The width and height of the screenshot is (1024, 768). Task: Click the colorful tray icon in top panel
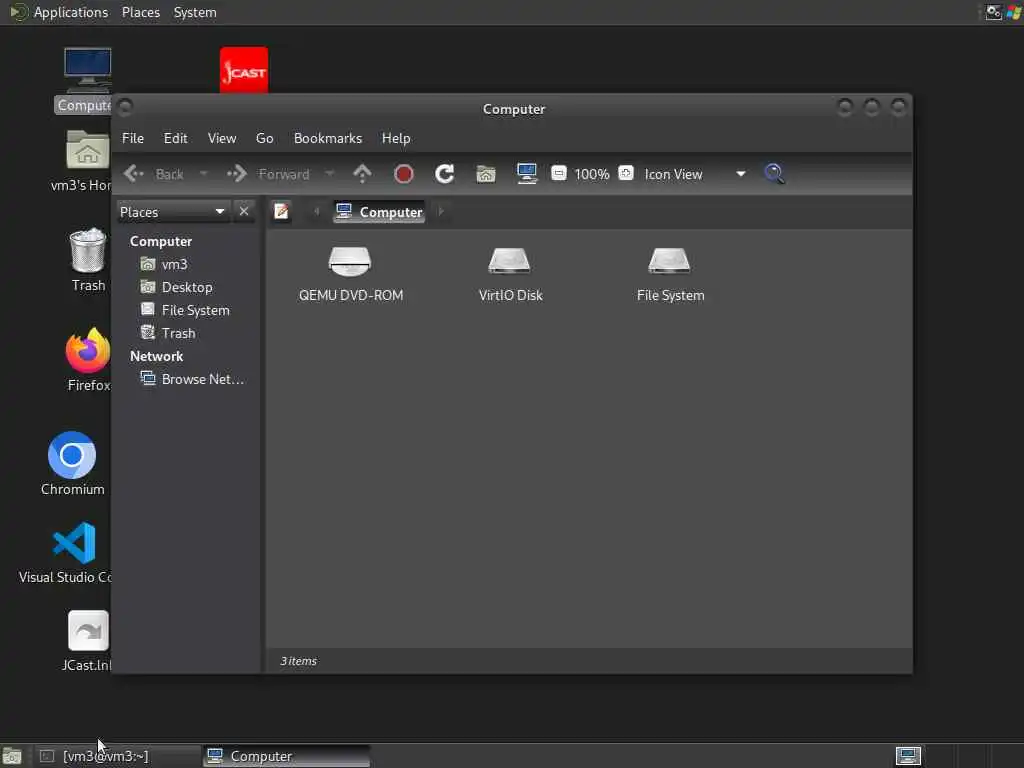tap(1014, 12)
